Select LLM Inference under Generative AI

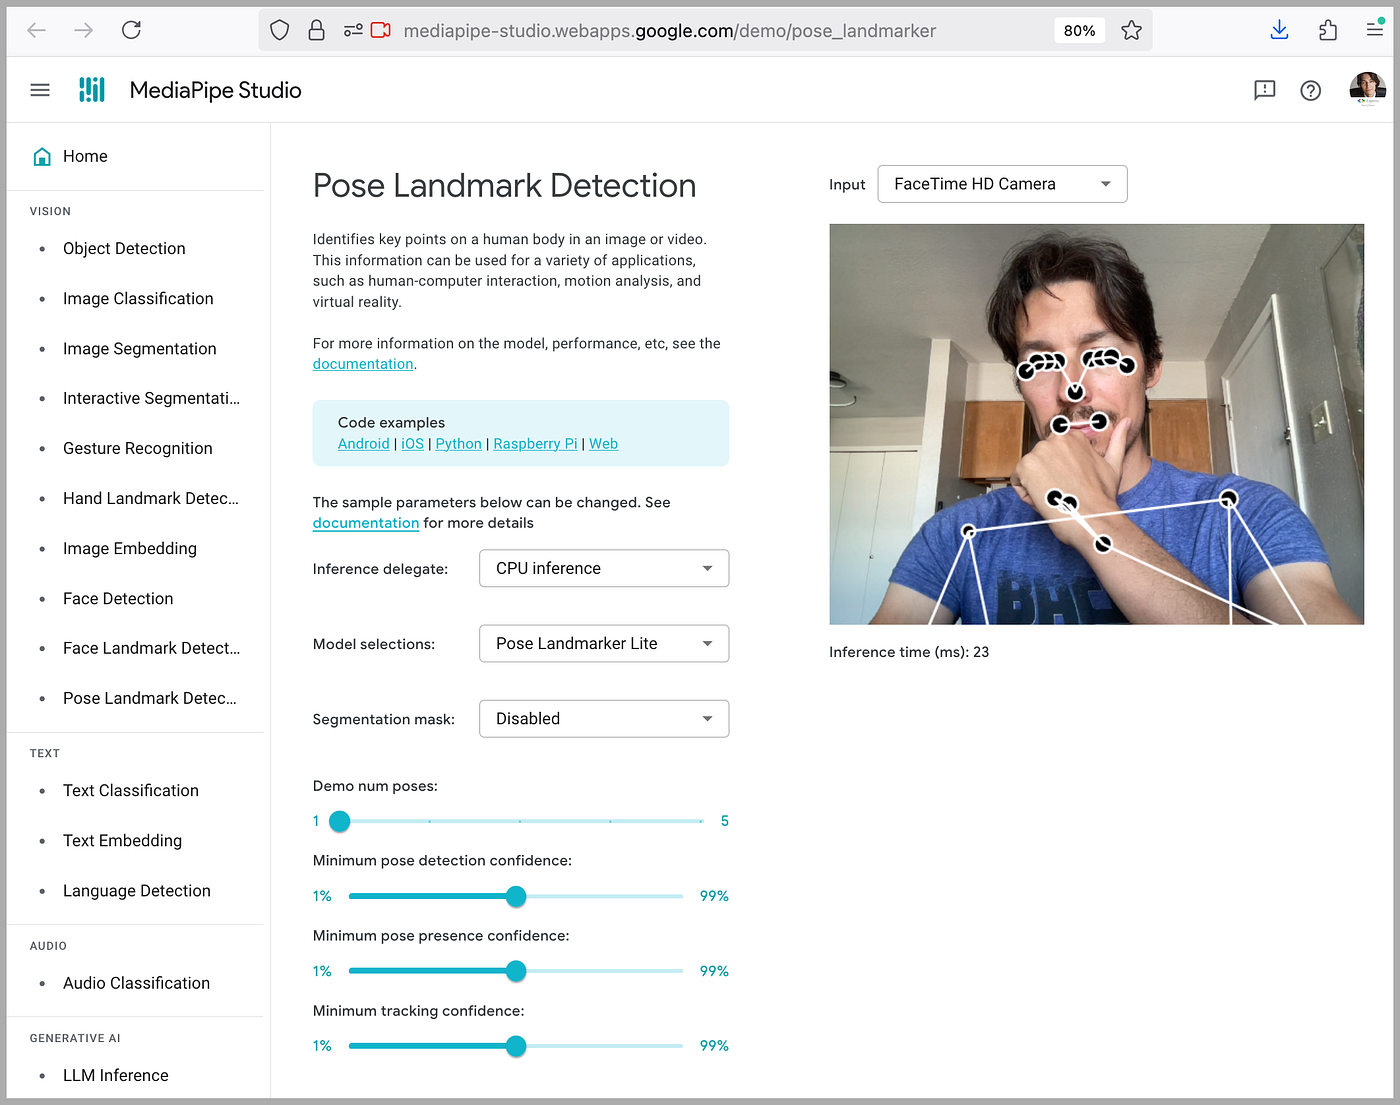point(115,1075)
